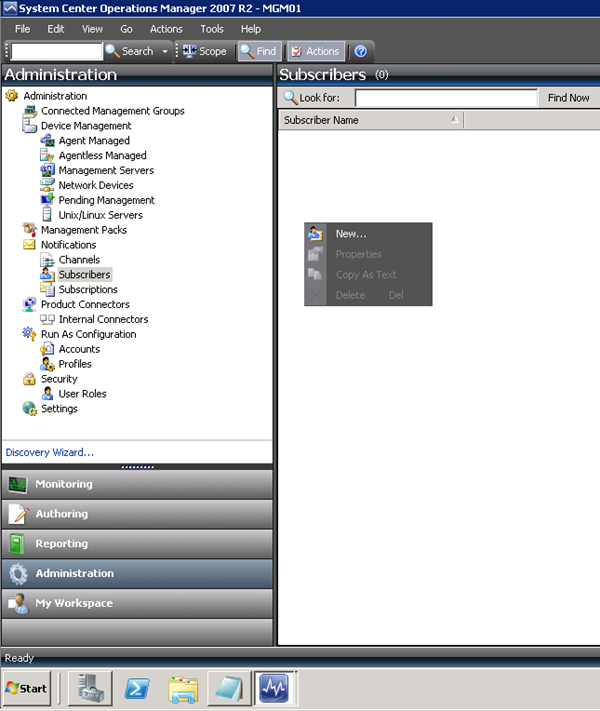Click the Find Now button
The image size is (600, 711).
[x=568, y=98]
